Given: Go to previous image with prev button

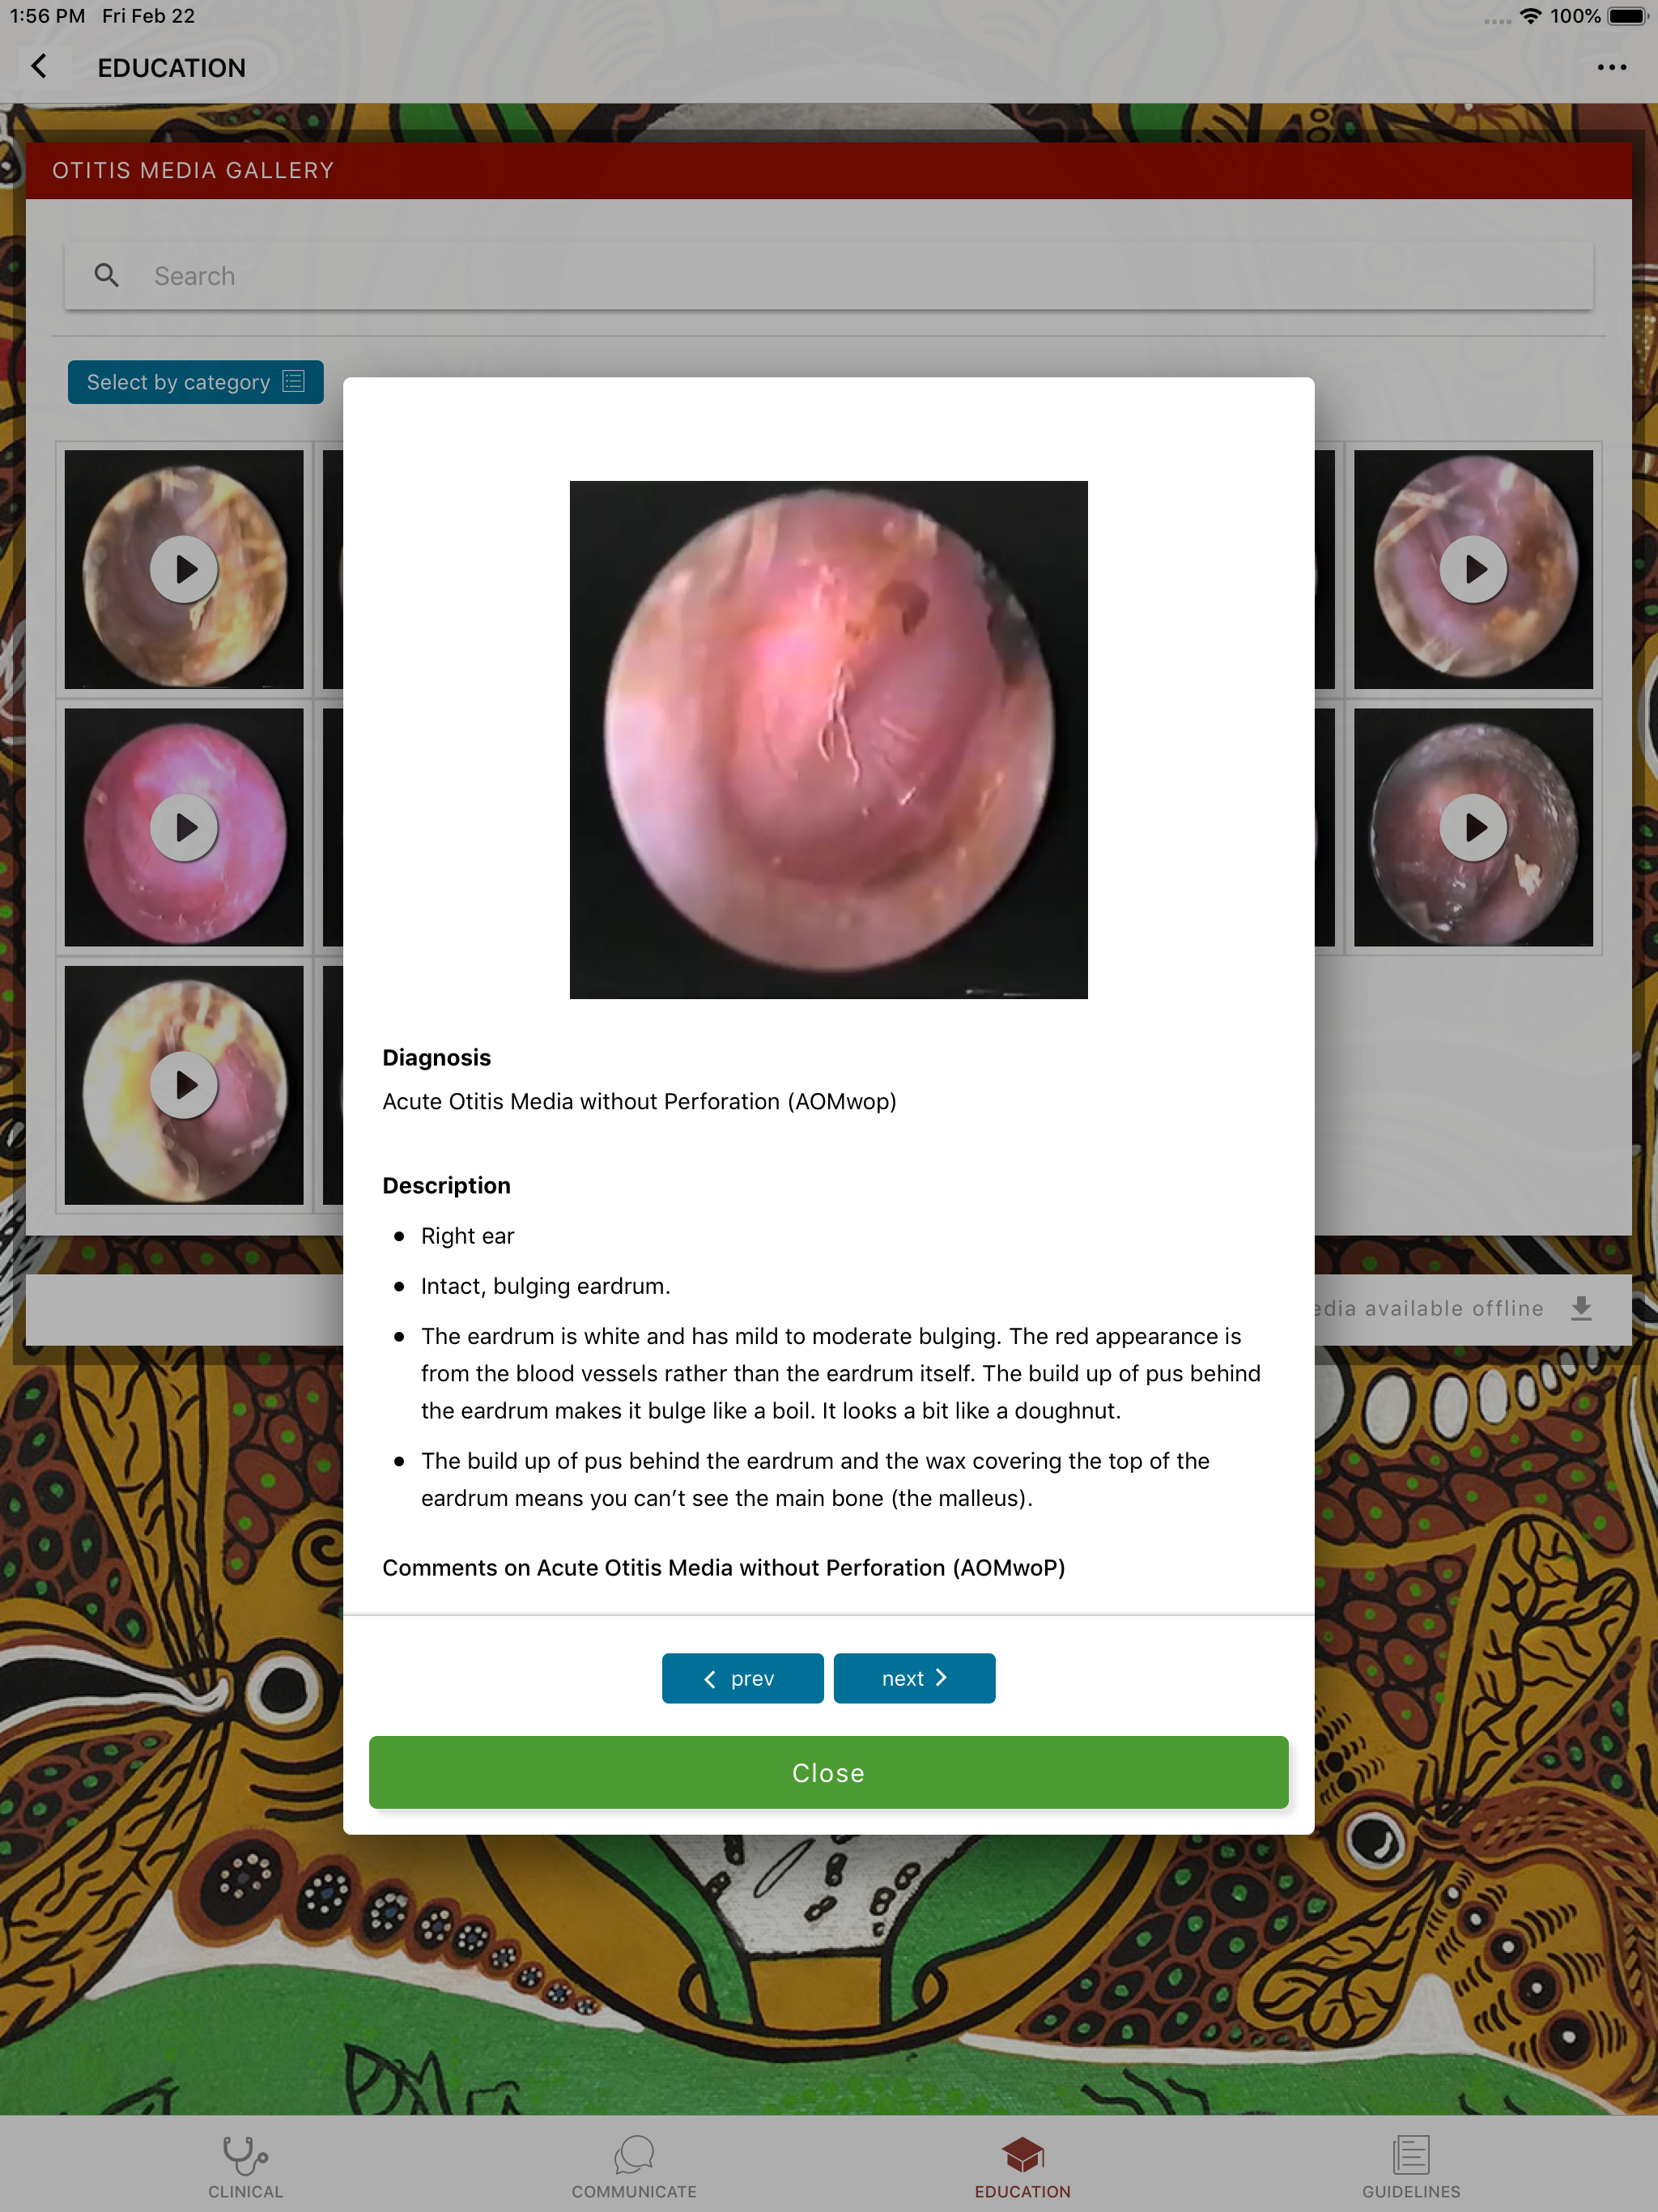Looking at the screenshot, I should point(743,1678).
